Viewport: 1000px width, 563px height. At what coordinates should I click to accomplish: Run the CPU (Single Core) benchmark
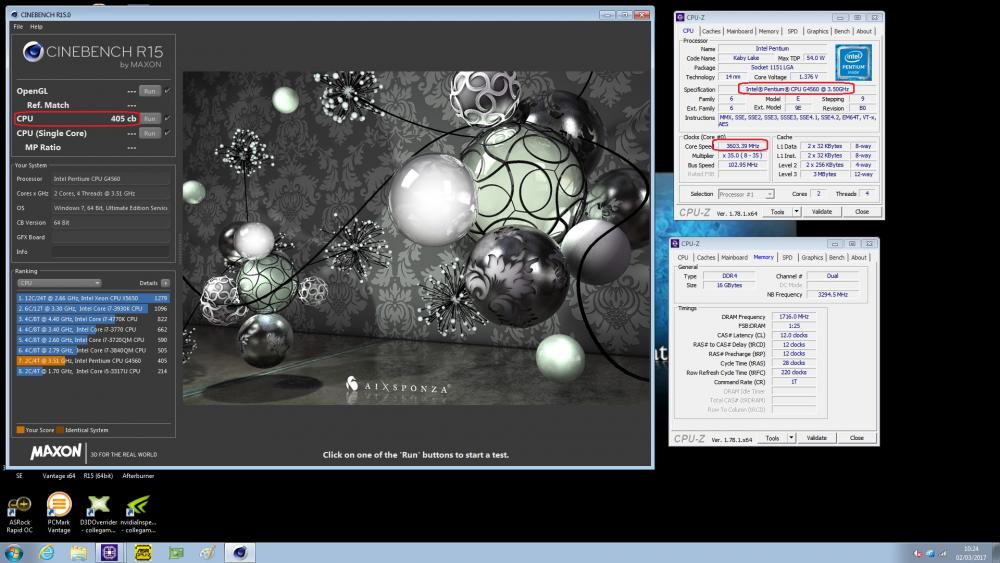point(149,133)
